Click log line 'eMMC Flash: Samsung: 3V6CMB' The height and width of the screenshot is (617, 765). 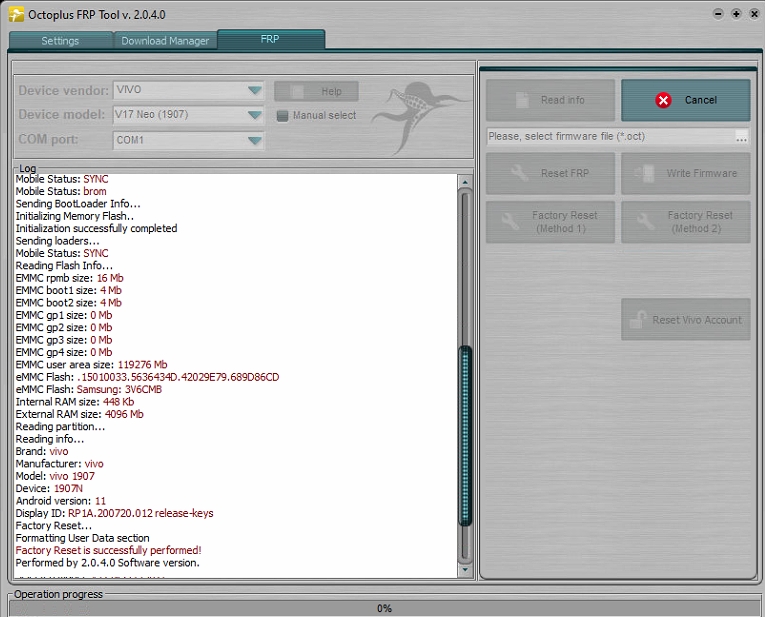(89, 389)
